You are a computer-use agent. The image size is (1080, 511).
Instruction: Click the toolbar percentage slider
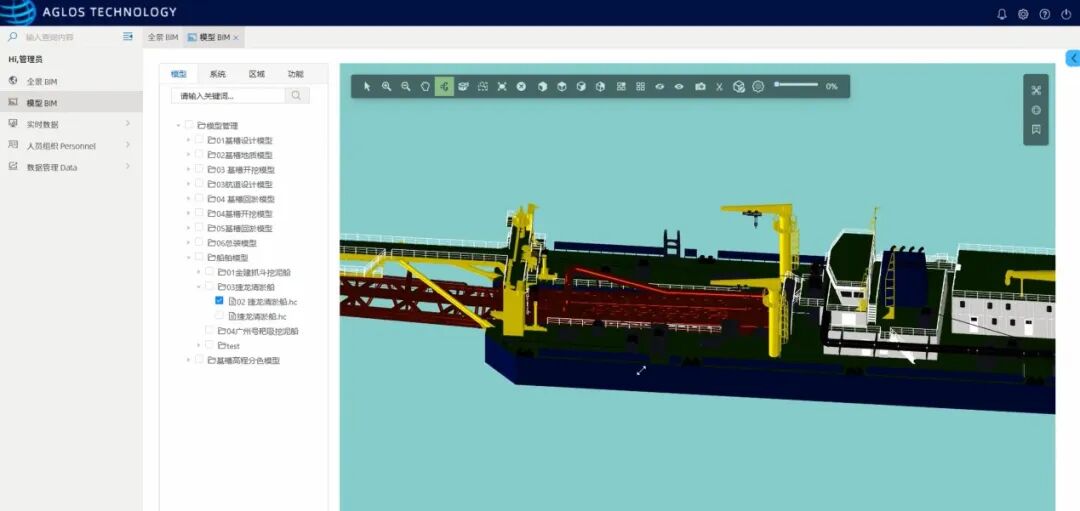796,85
